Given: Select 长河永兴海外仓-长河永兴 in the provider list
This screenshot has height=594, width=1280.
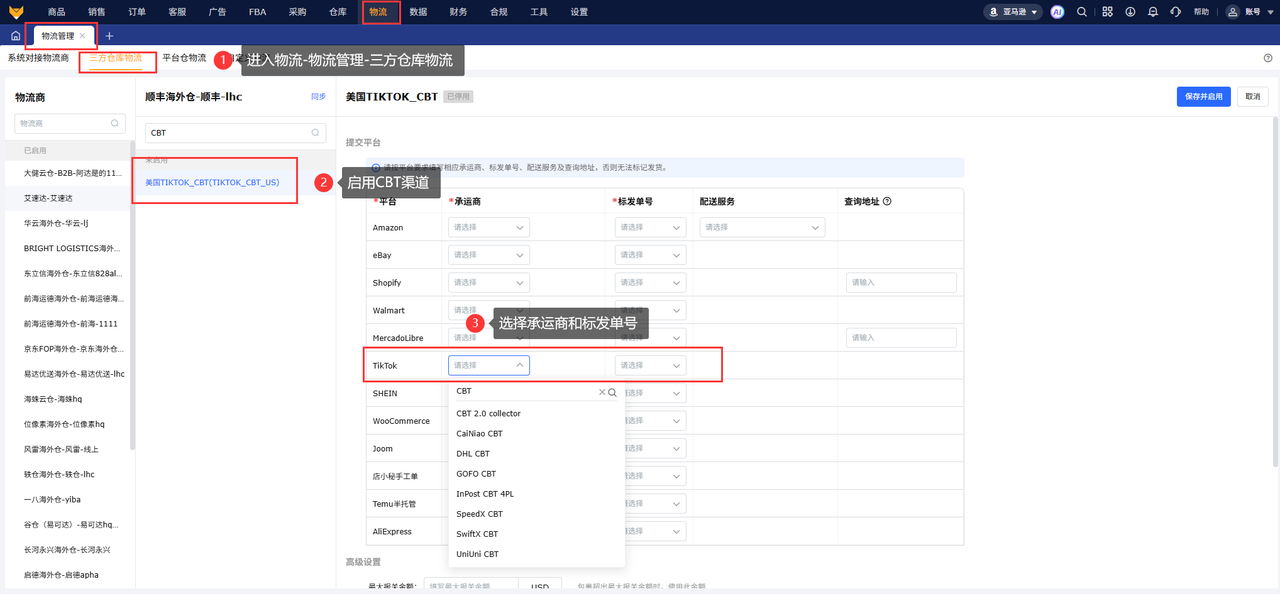Looking at the screenshot, I should (67, 549).
